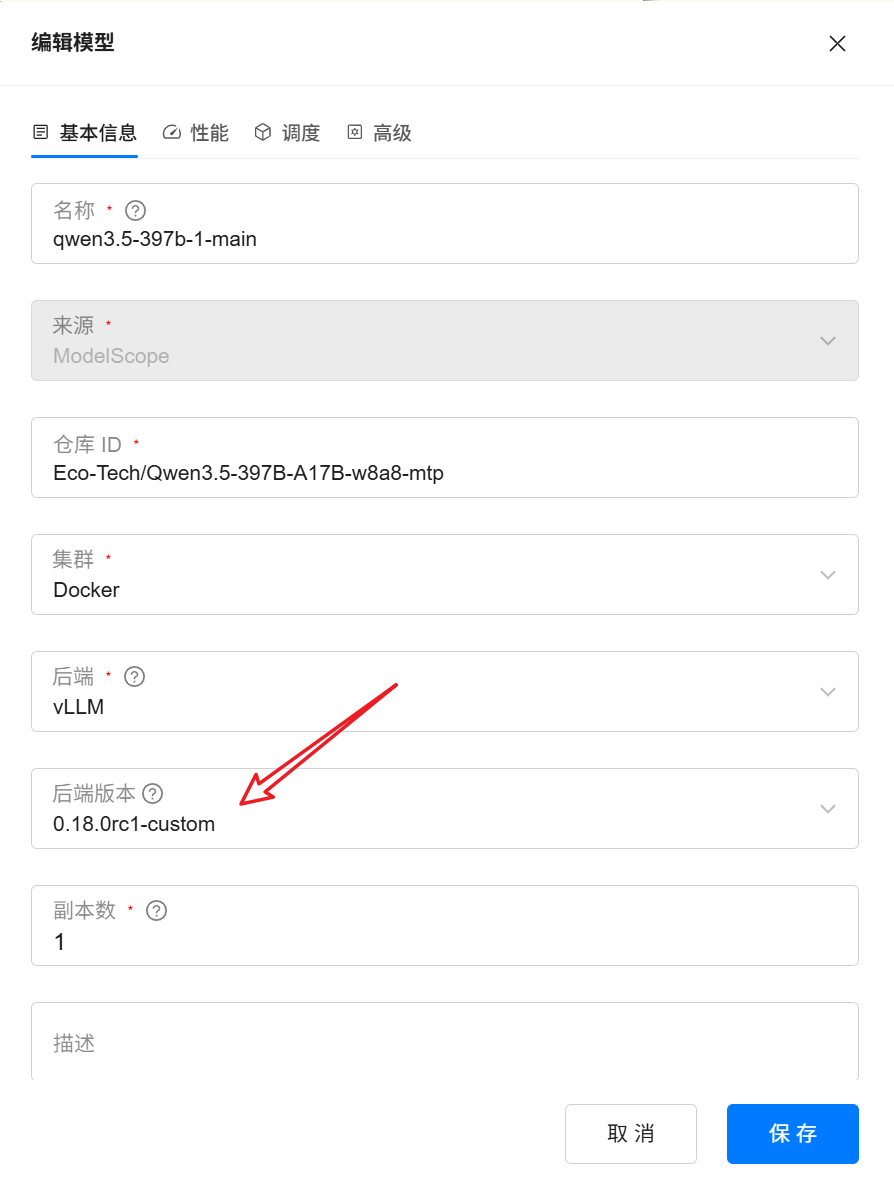This screenshot has width=894, height=1198.
Task: Open the 基本信息 tab
Action: (x=85, y=133)
